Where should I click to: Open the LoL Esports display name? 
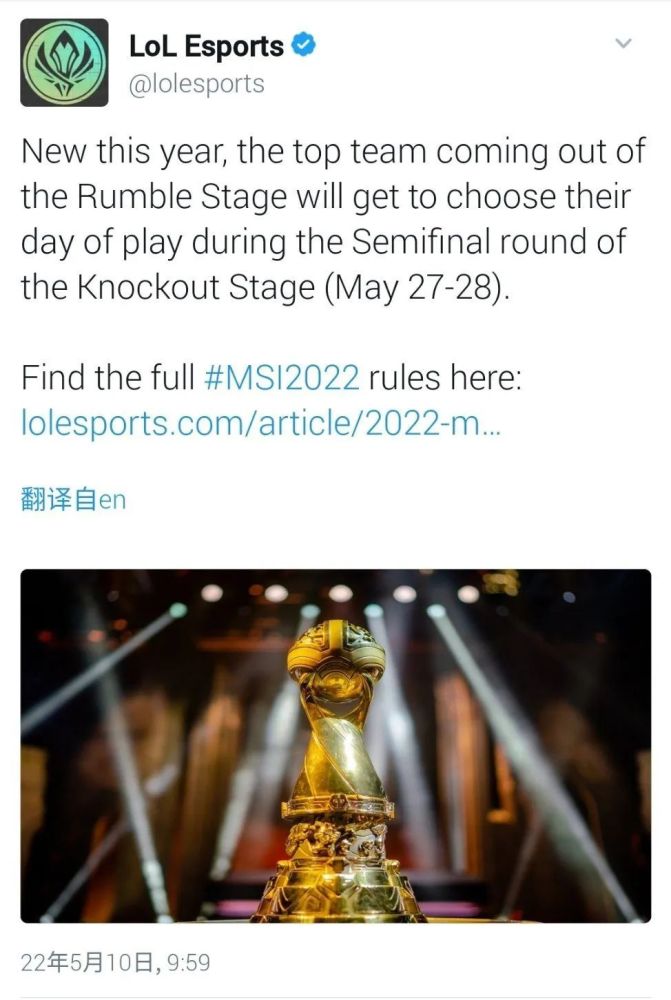(x=206, y=47)
